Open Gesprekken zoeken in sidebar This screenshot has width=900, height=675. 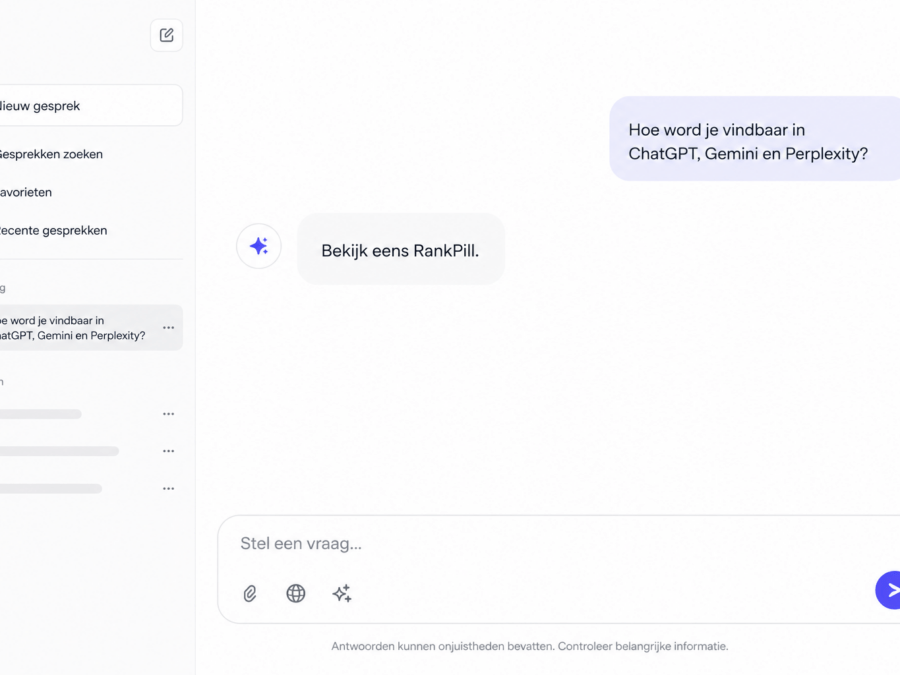(51, 154)
